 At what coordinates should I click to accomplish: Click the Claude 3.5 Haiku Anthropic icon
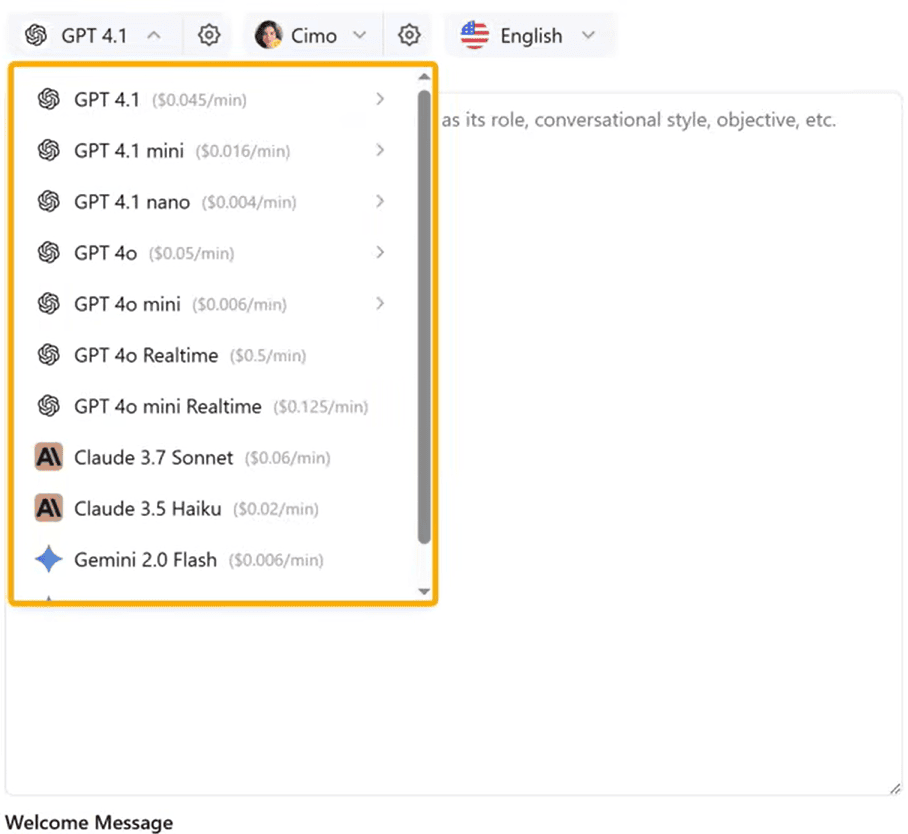pyautogui.click(x=48, y=509)
